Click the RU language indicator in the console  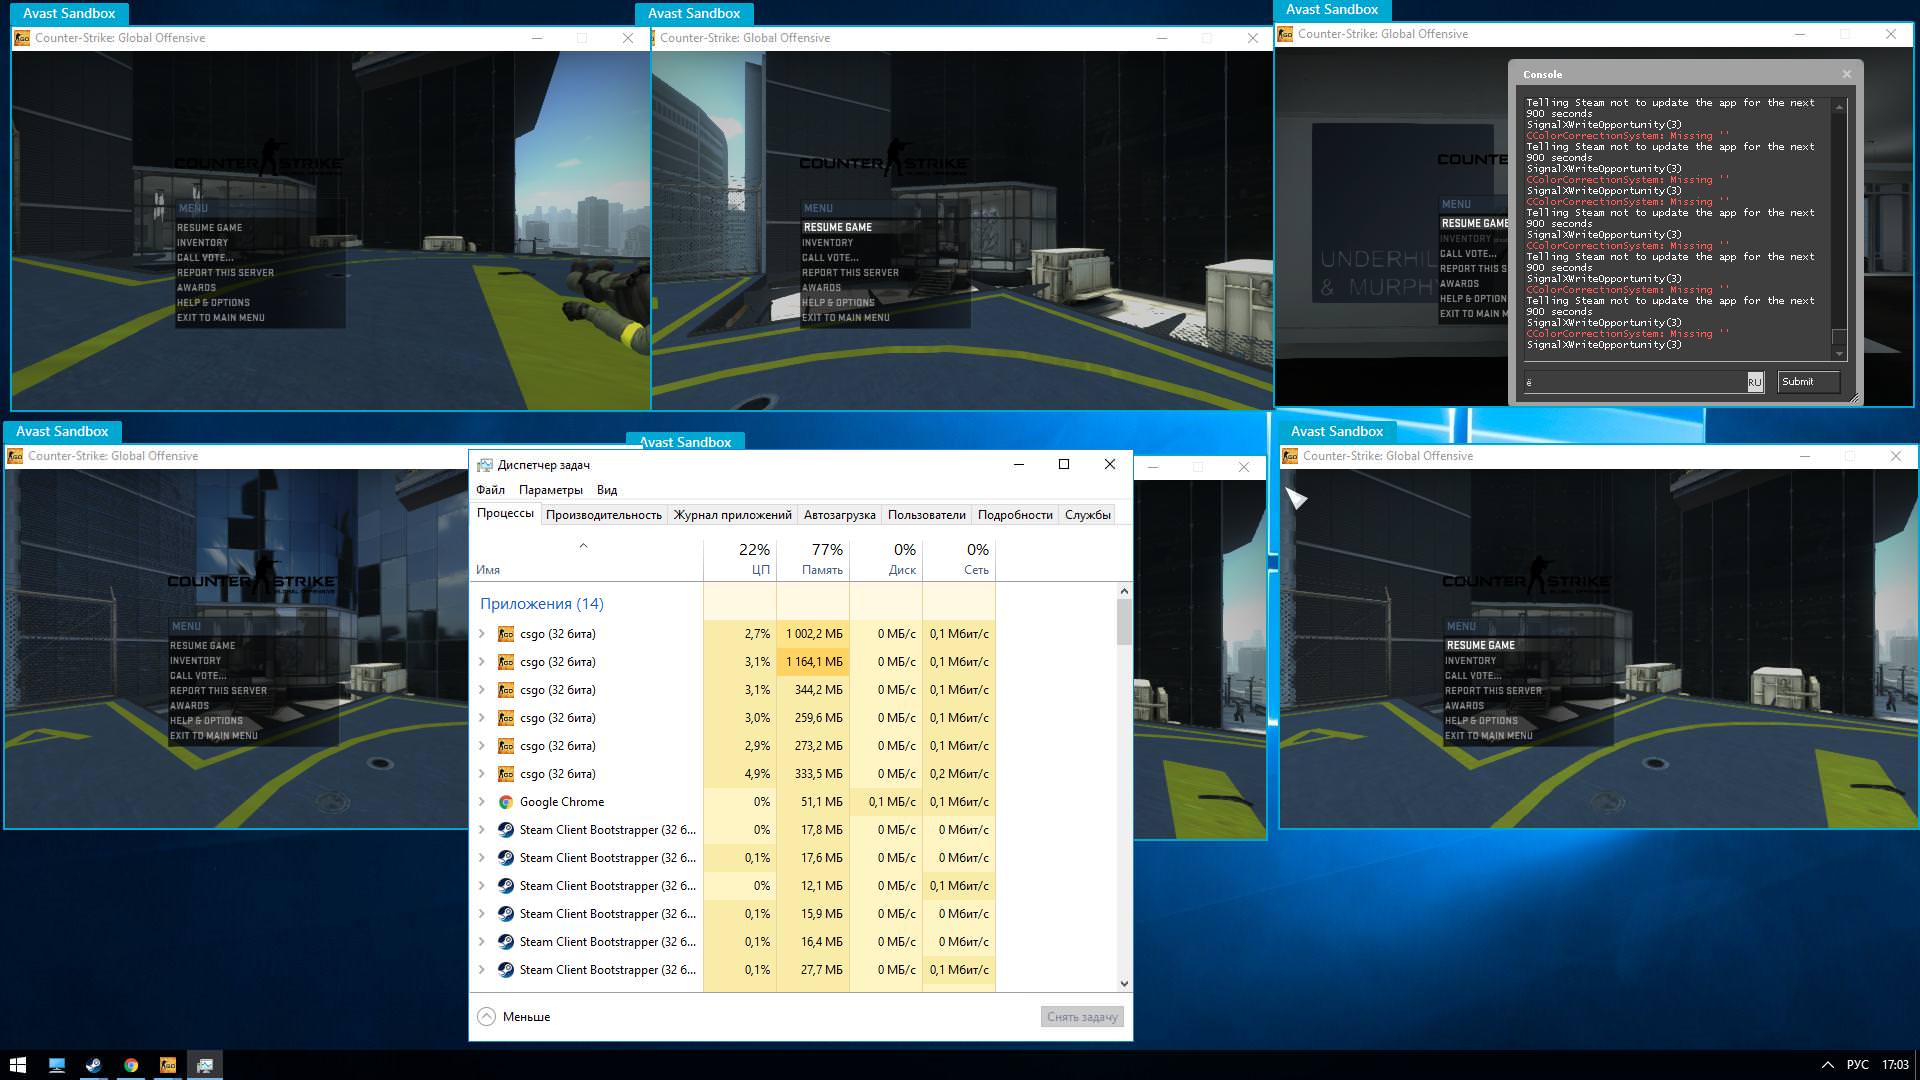[1754, 382]
